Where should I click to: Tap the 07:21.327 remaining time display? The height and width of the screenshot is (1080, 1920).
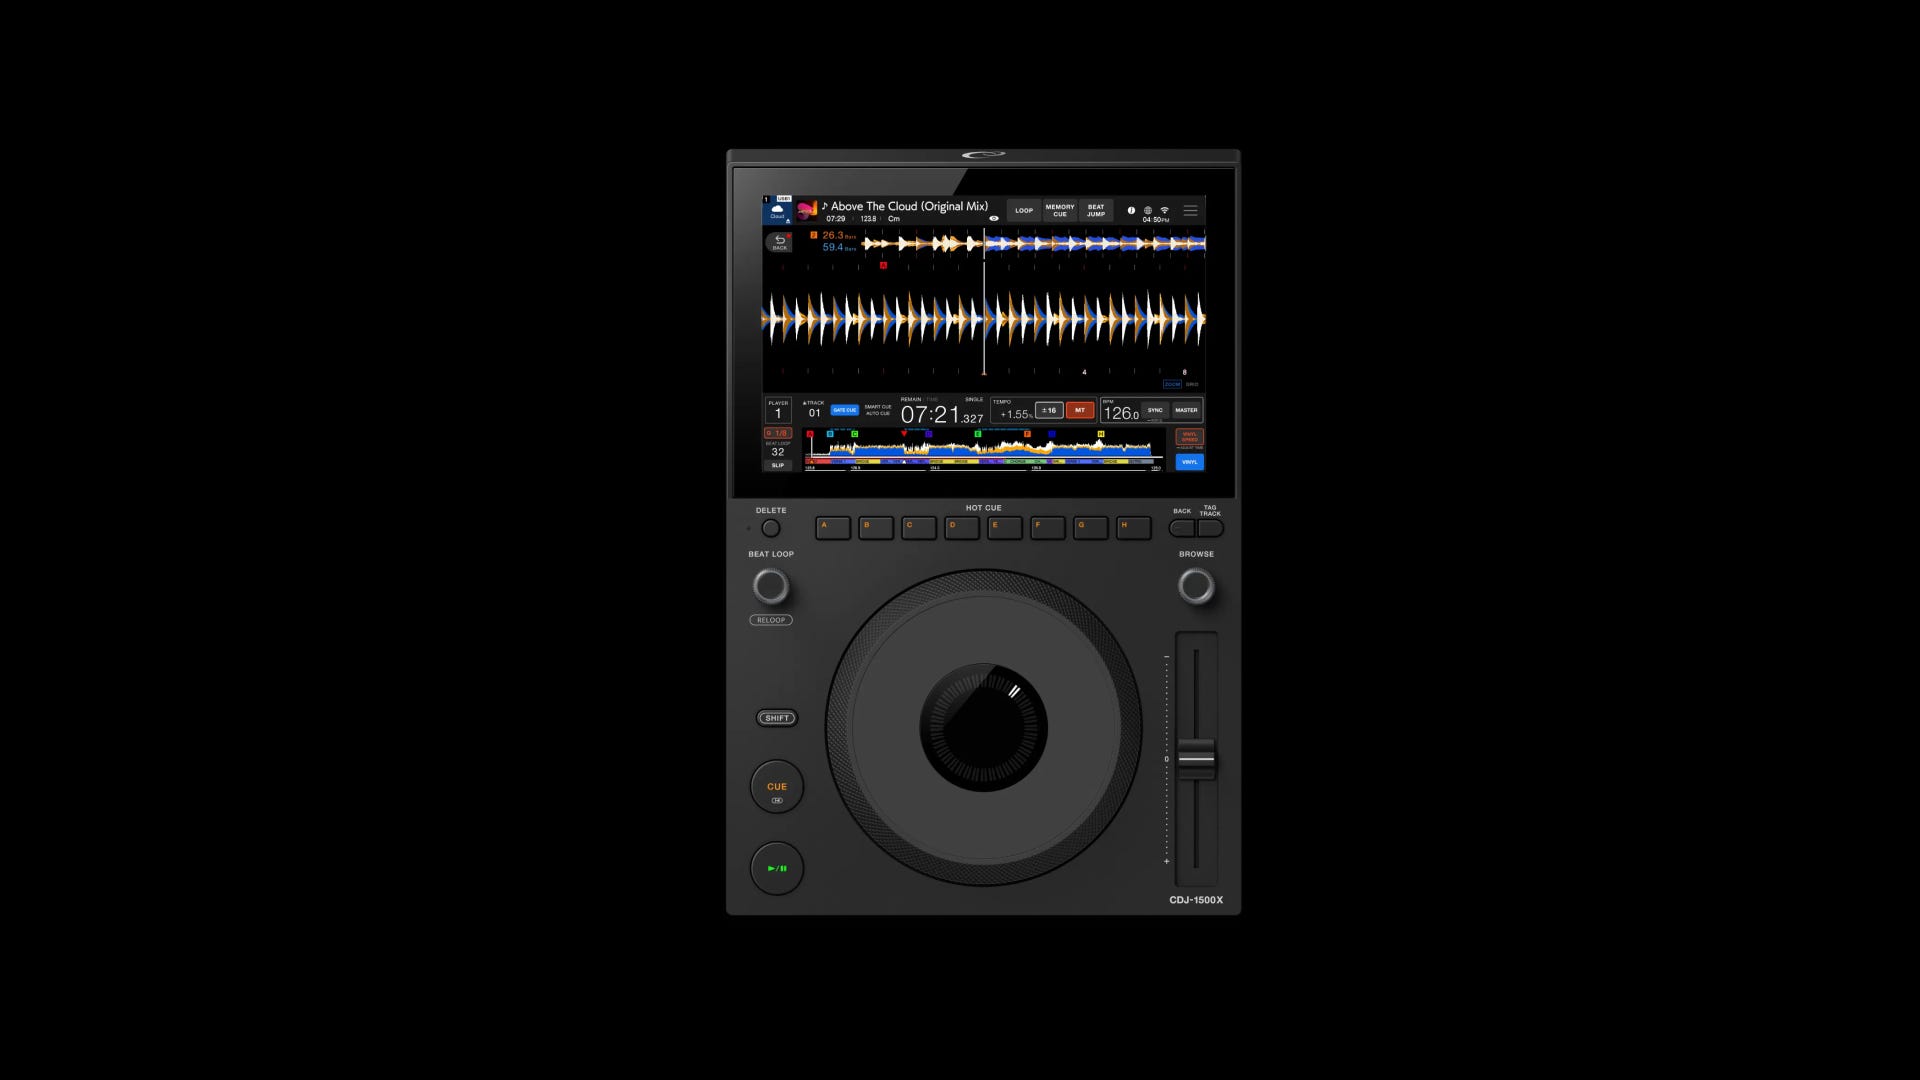tap(942, 415)
